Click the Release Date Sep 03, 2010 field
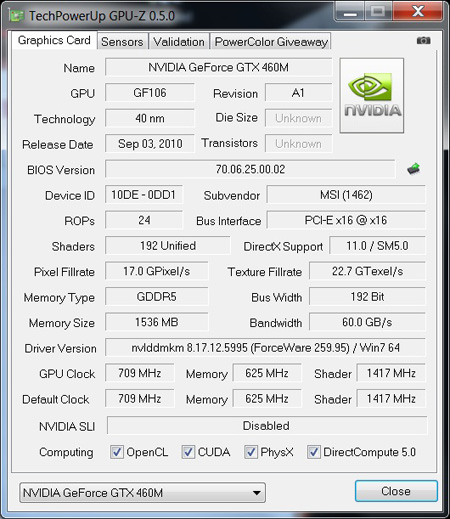This screenshot has height=519, width=450. [150, 144]
